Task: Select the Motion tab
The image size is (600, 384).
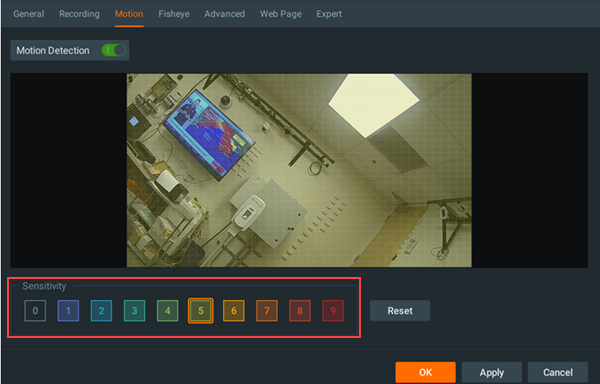Action: pos(129,14)
